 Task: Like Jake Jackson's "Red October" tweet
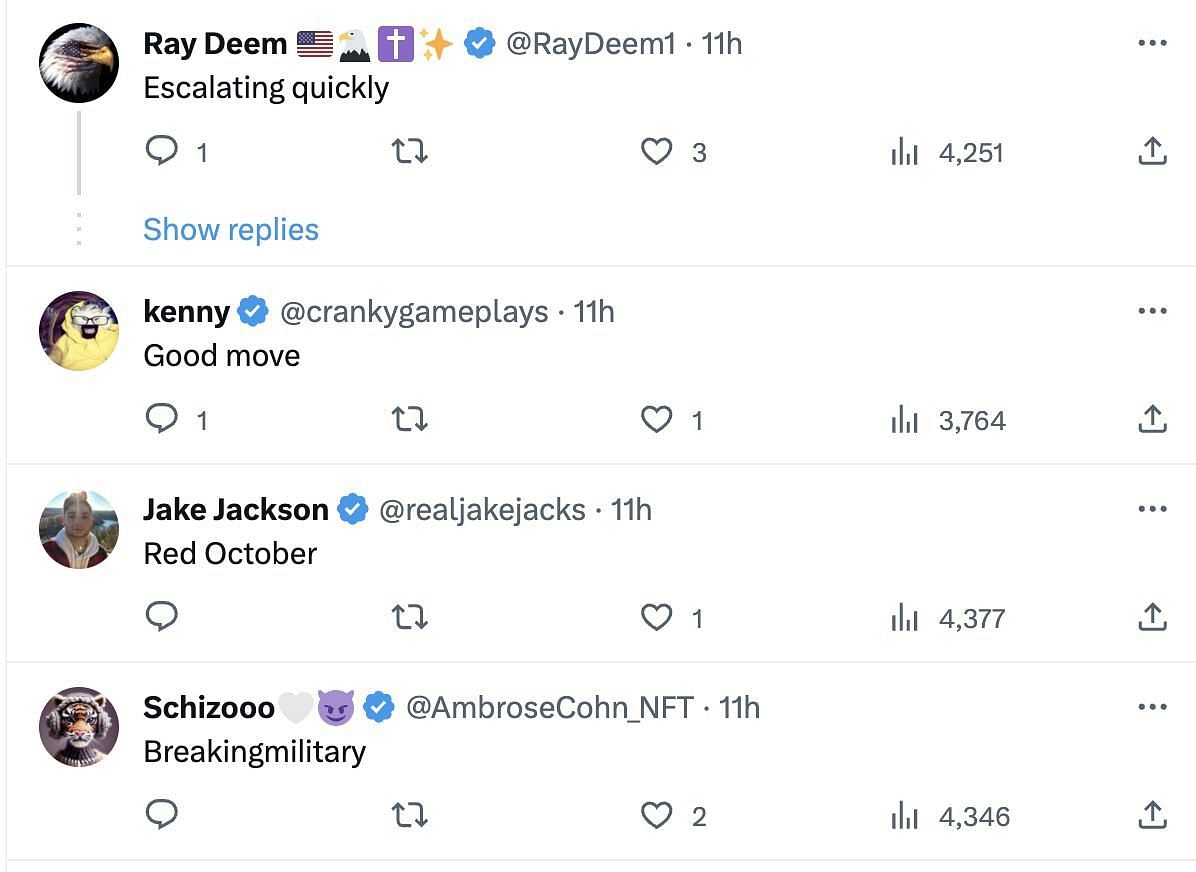point(656,618)
